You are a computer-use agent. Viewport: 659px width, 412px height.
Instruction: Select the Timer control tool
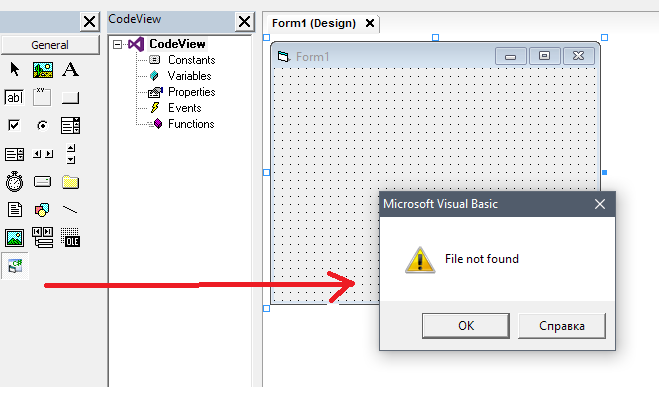coord(14,182)
